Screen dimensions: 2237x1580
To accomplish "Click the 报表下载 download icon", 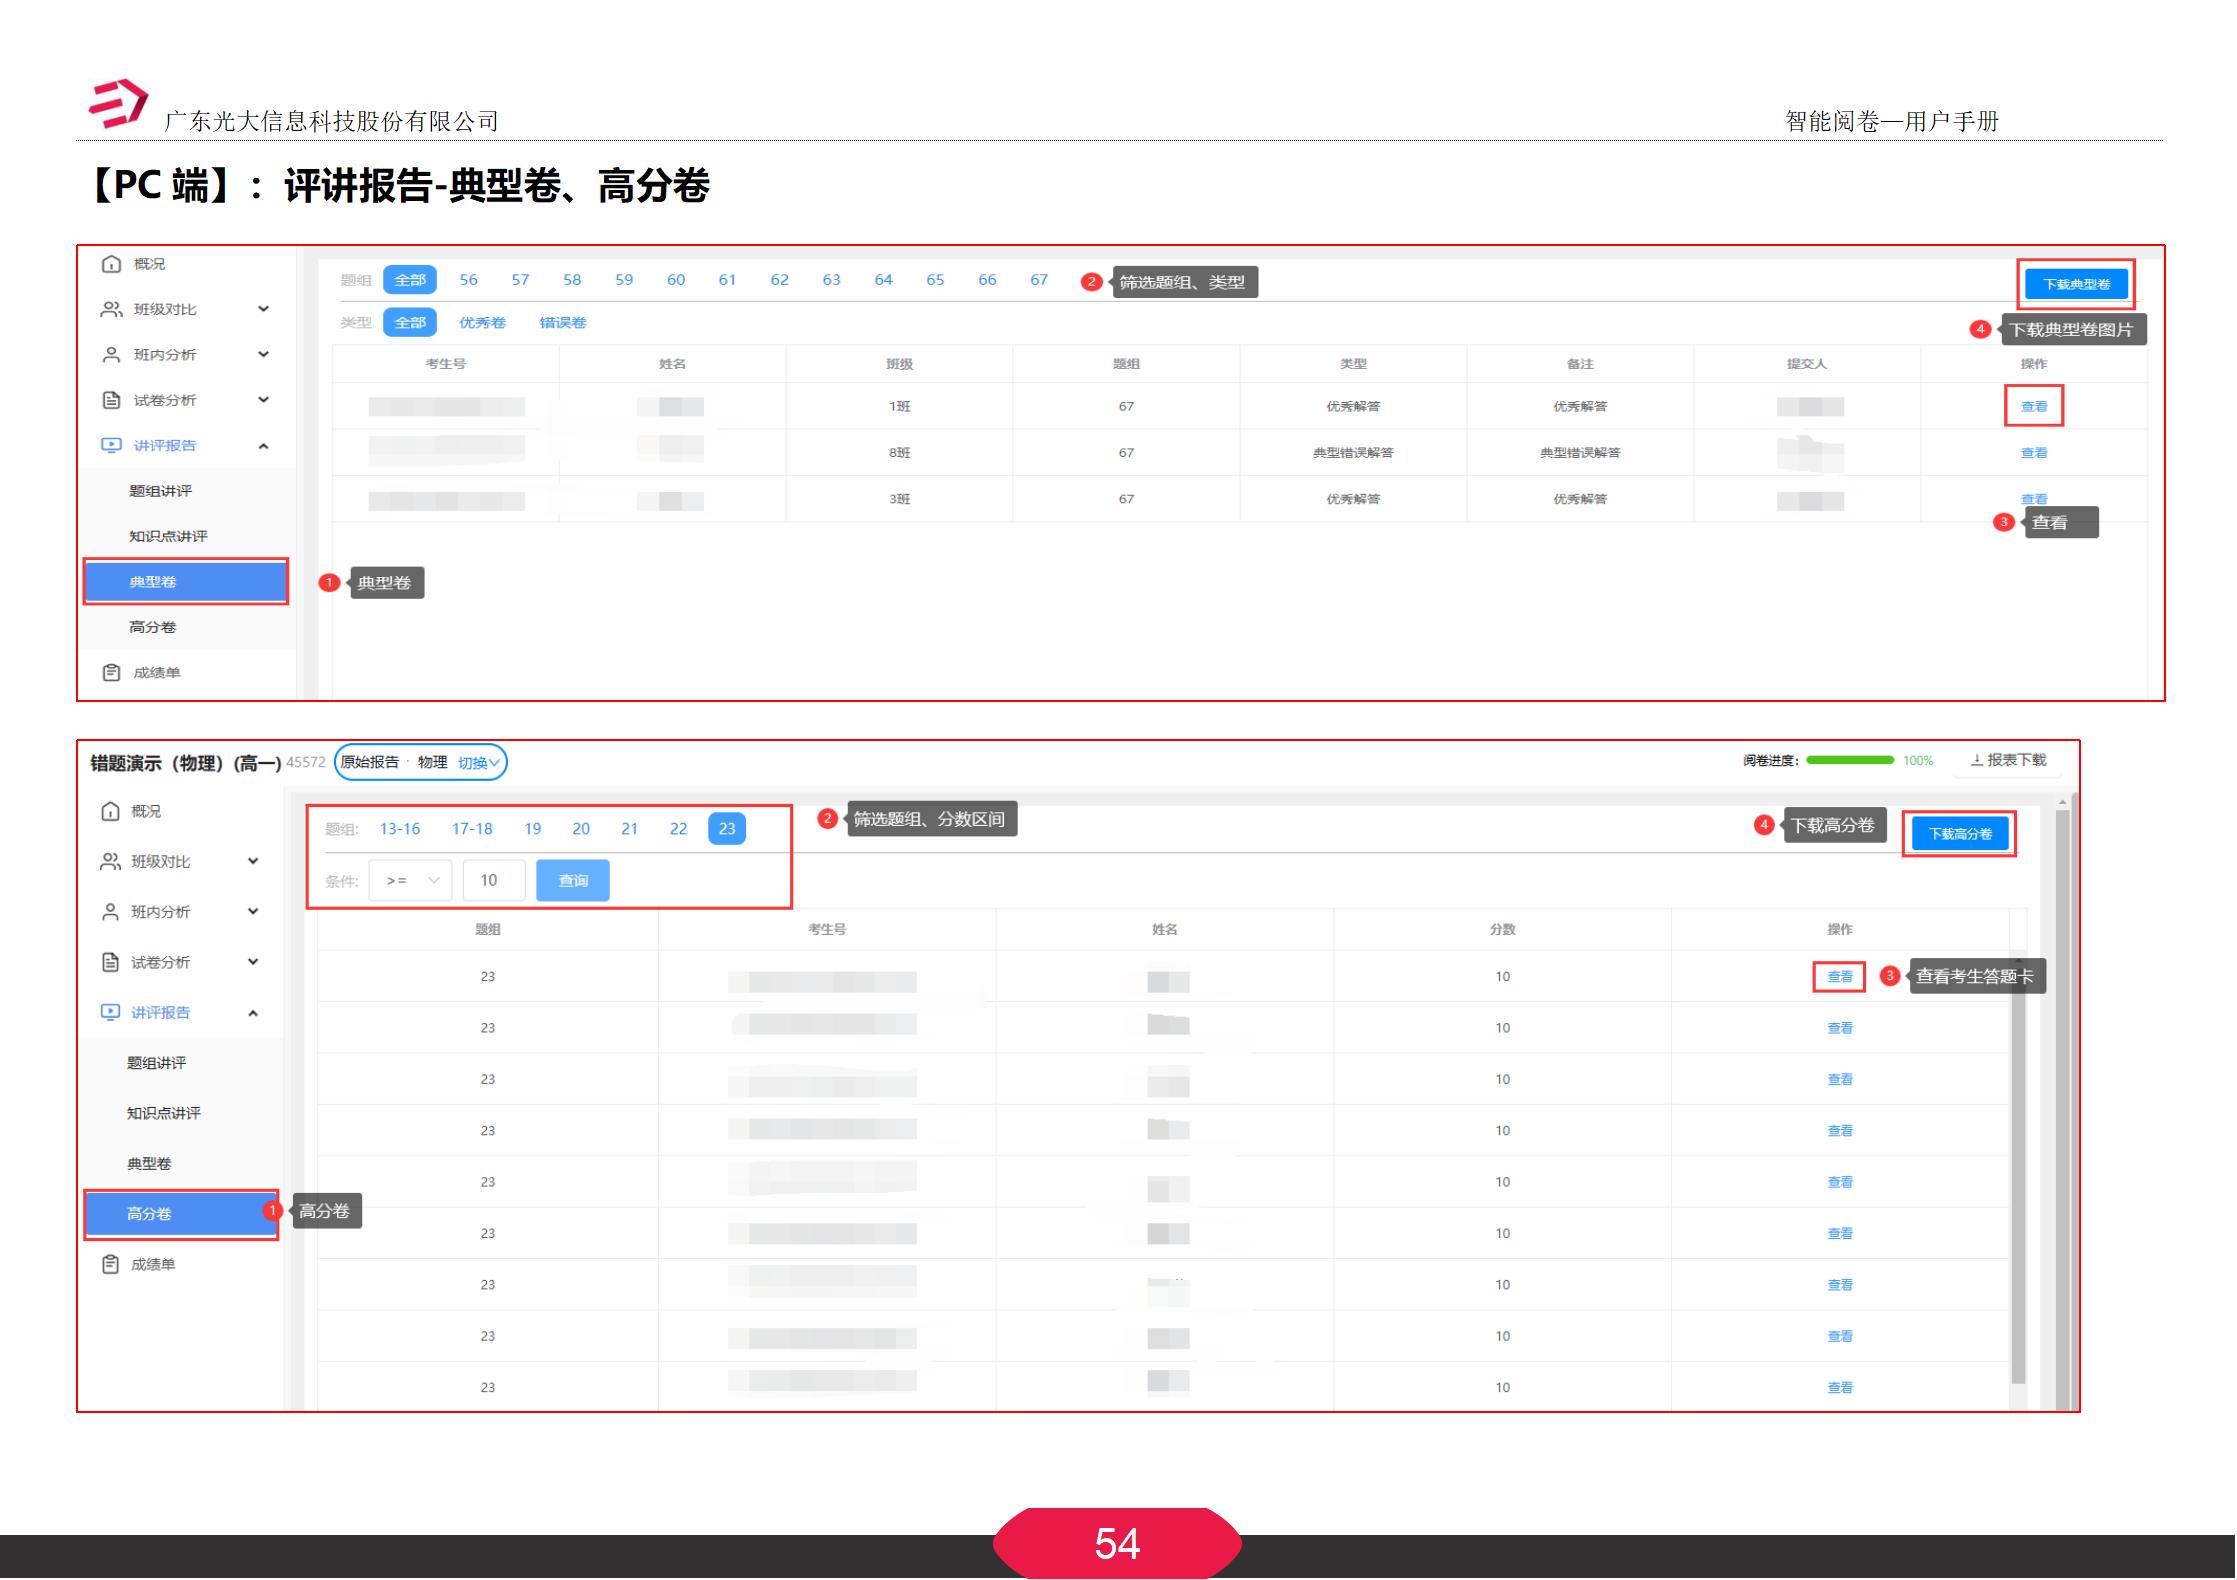I will coord(1976,761).
